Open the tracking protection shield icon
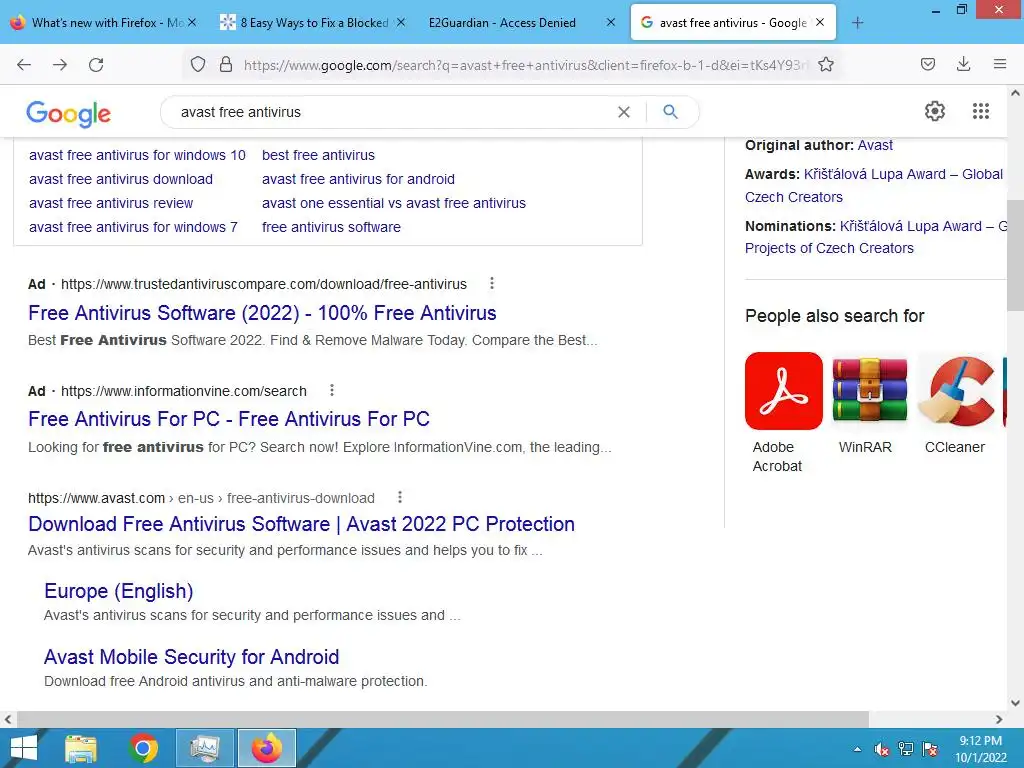The height and width of the screenshot is (768, 1024). [198, 64]
